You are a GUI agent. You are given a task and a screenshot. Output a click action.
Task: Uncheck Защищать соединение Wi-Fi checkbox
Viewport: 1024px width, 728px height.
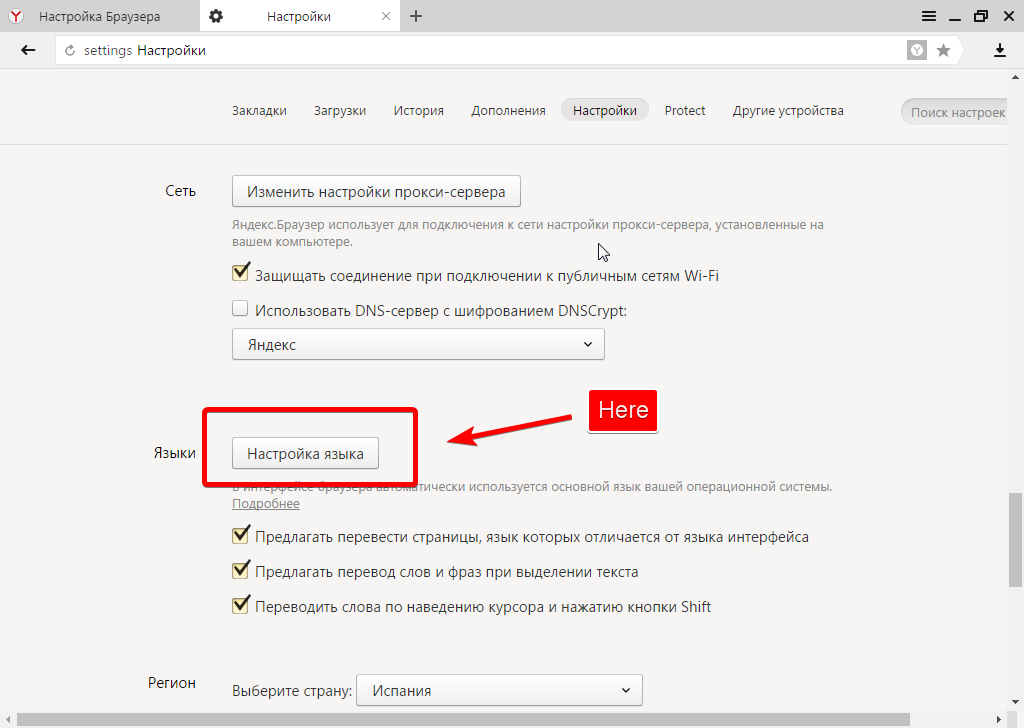(x=240, y=273)
